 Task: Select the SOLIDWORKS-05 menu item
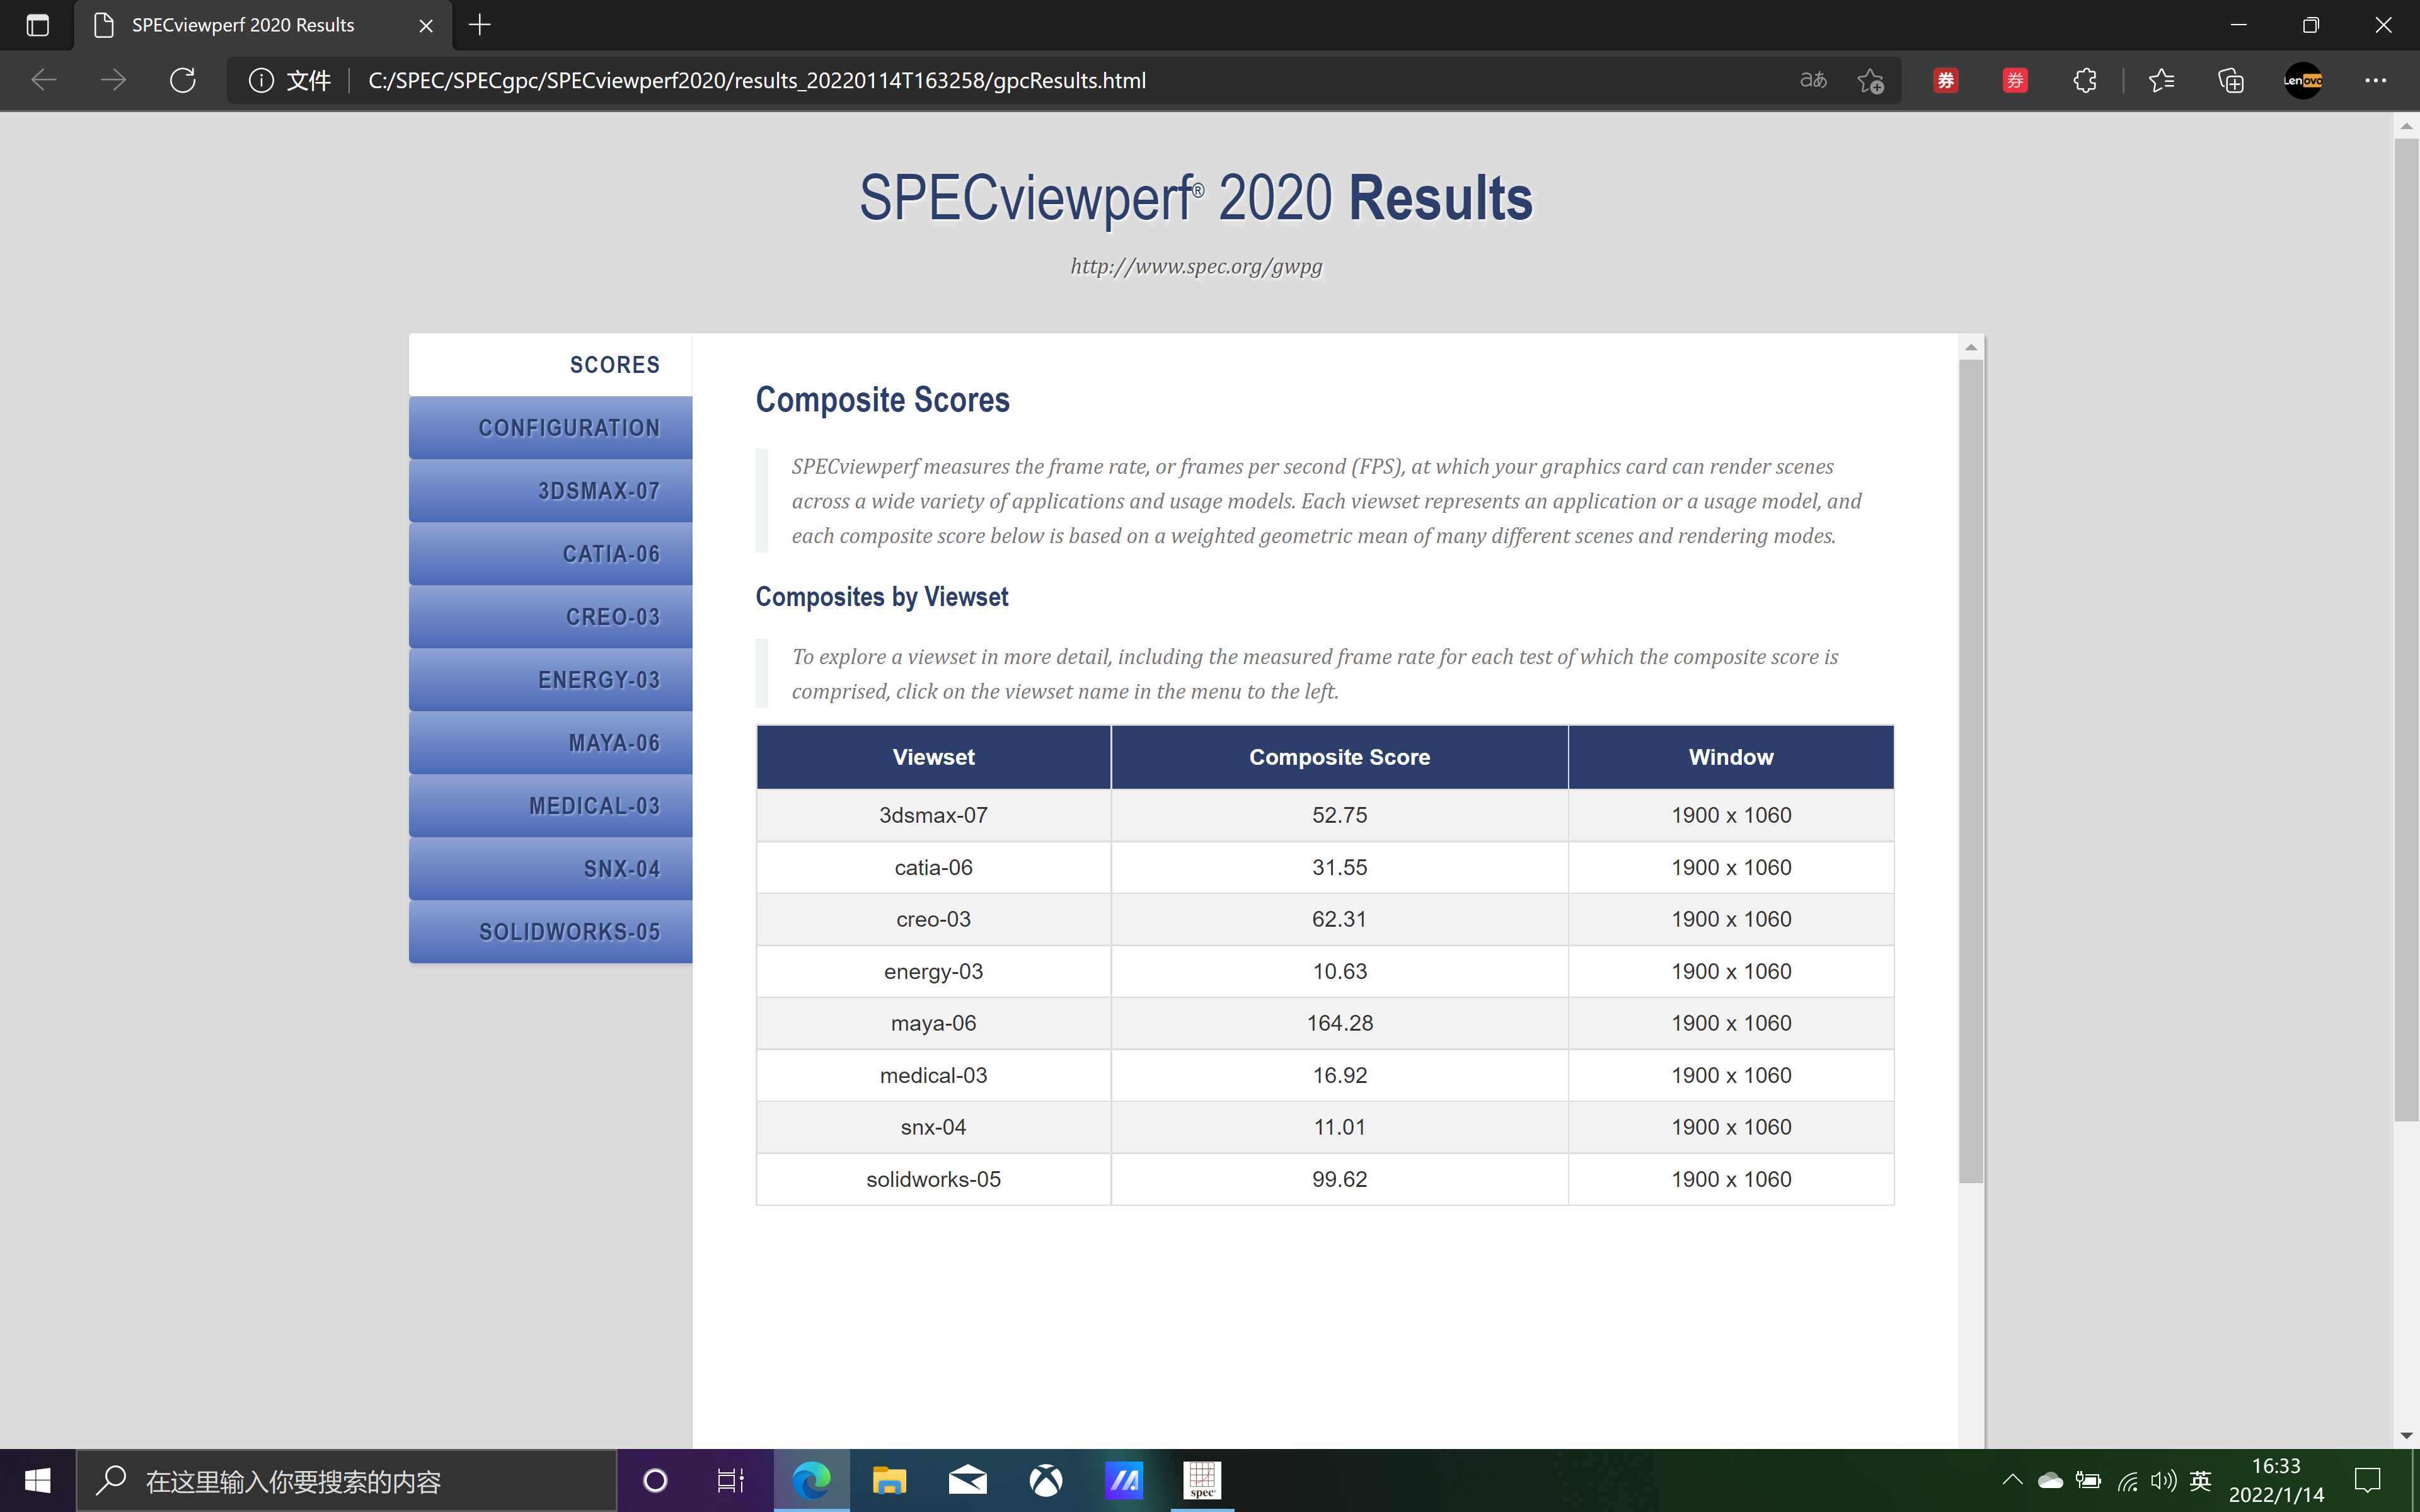pyautogui.click(x=551, y=932)
